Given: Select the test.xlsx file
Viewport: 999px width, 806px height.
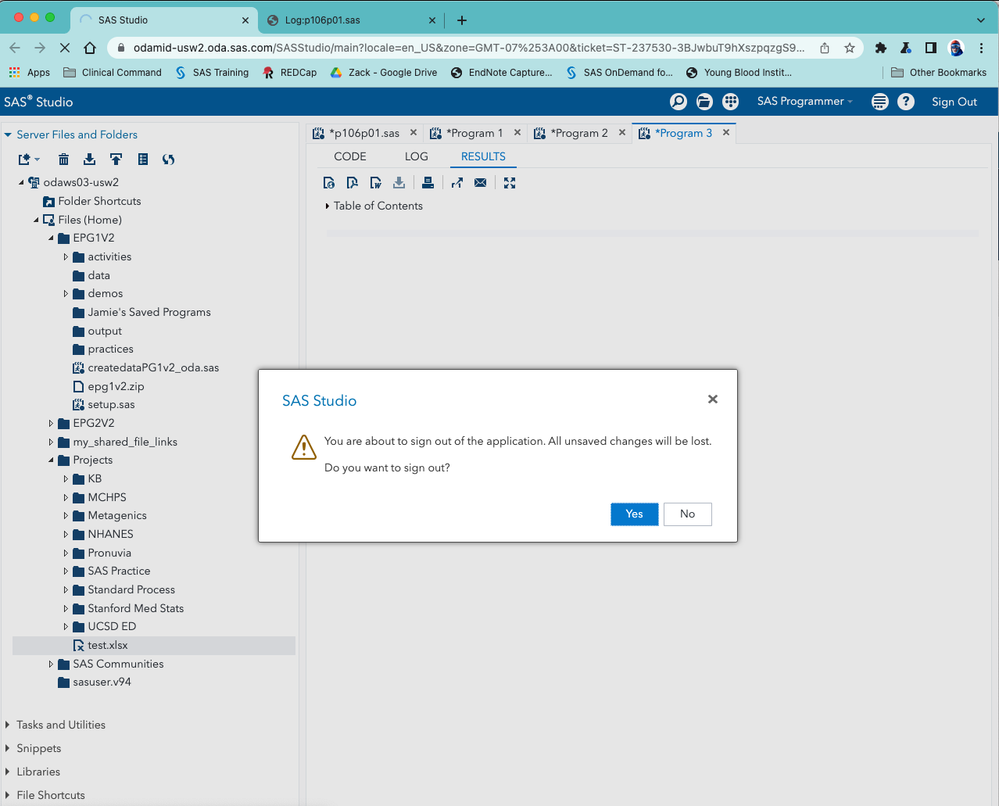Looking at the screenshot, I should [x=108, y=645].
